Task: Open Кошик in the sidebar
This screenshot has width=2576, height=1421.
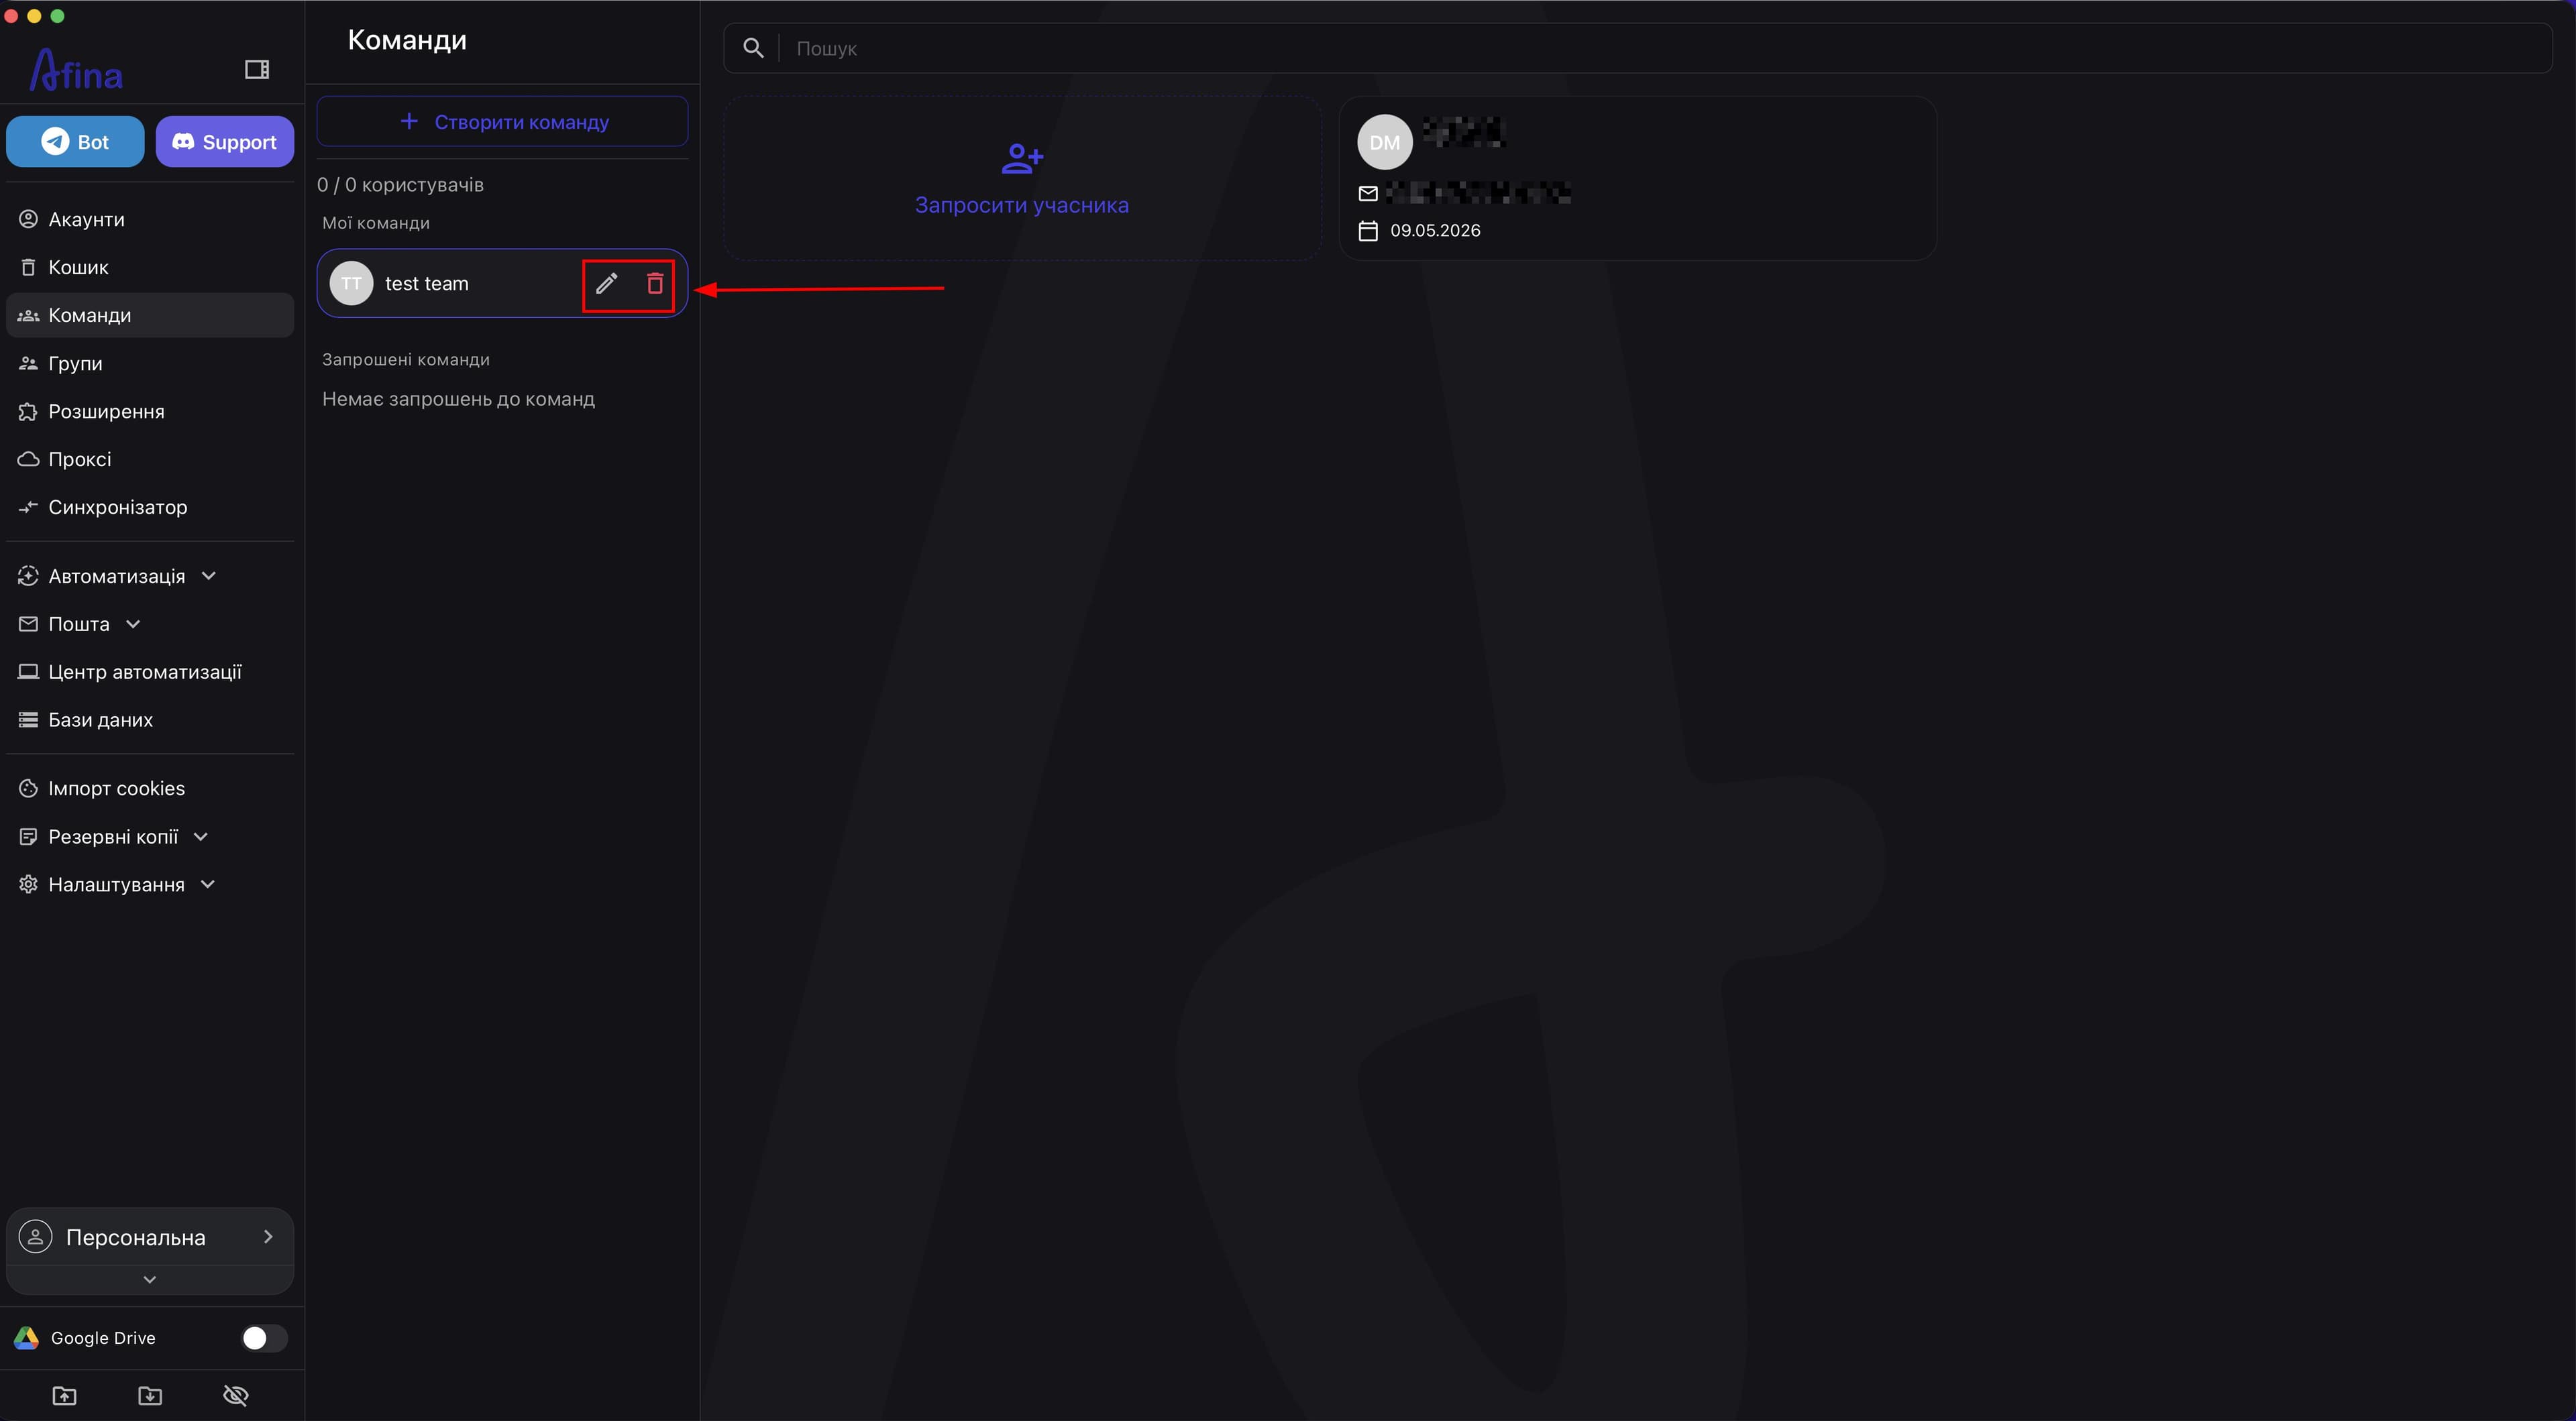Action: pos(150,267)
